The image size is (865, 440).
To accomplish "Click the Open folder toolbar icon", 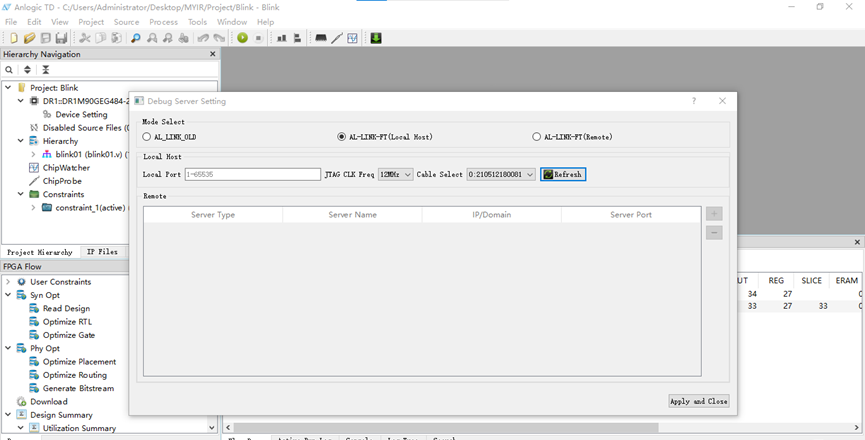I will click(30, 38).
